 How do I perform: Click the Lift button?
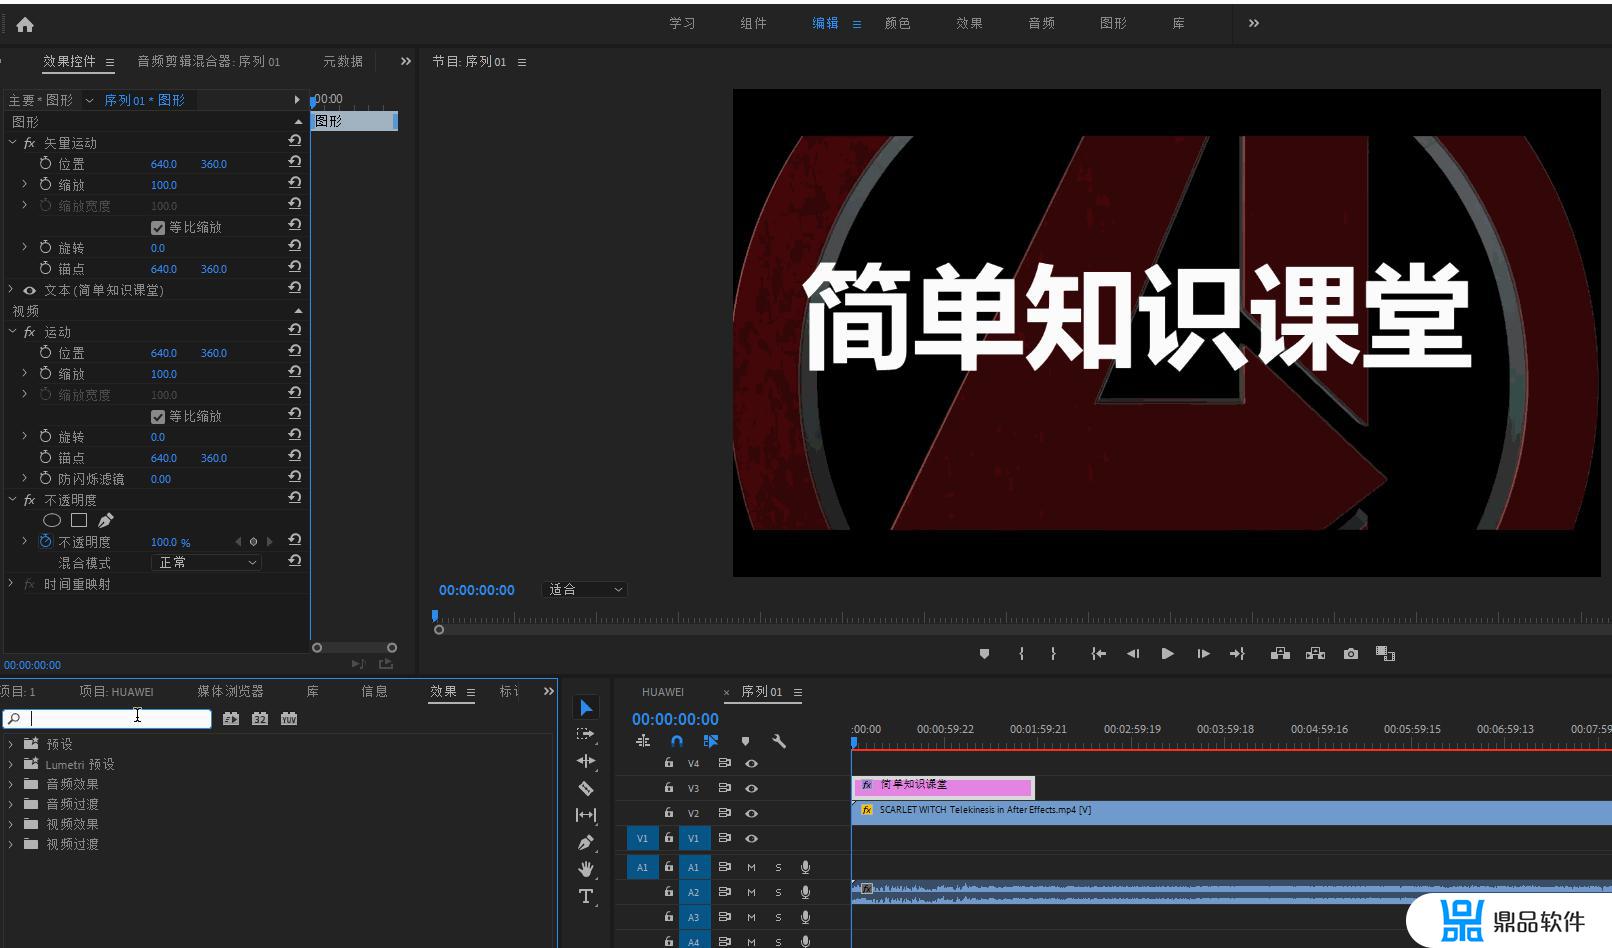(x=1280, y=654)
